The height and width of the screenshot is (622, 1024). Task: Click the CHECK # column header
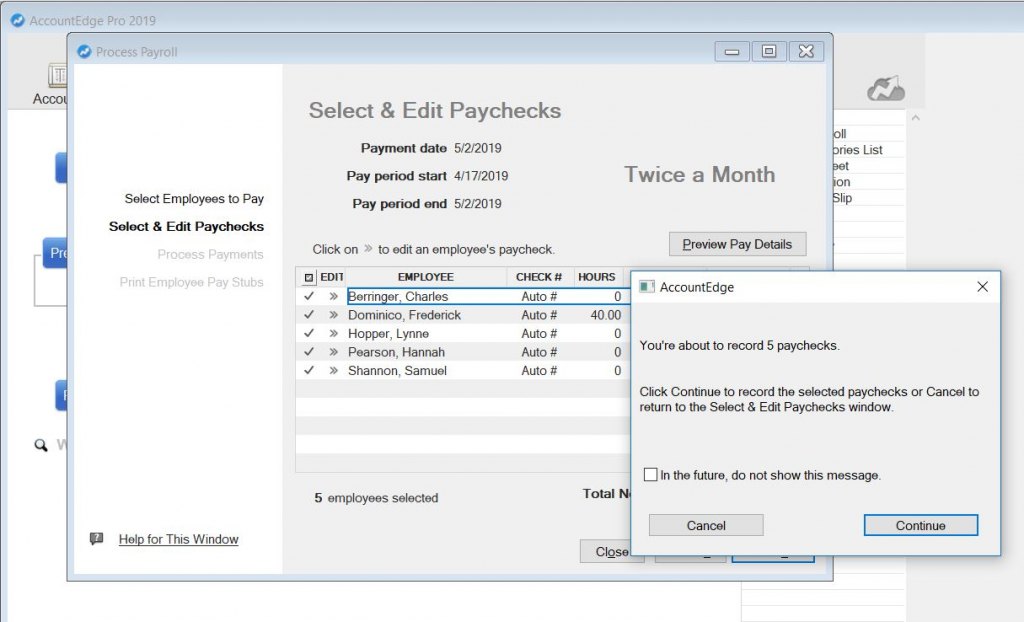[x=539, y=276]
